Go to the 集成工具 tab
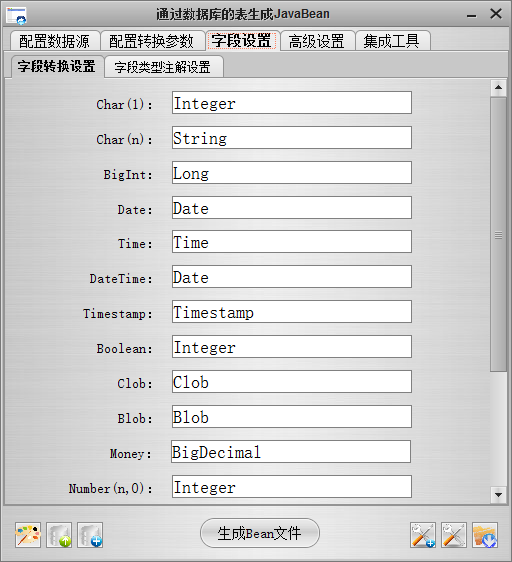This screenshot has width=512, height=562. (x=392, y=41)
